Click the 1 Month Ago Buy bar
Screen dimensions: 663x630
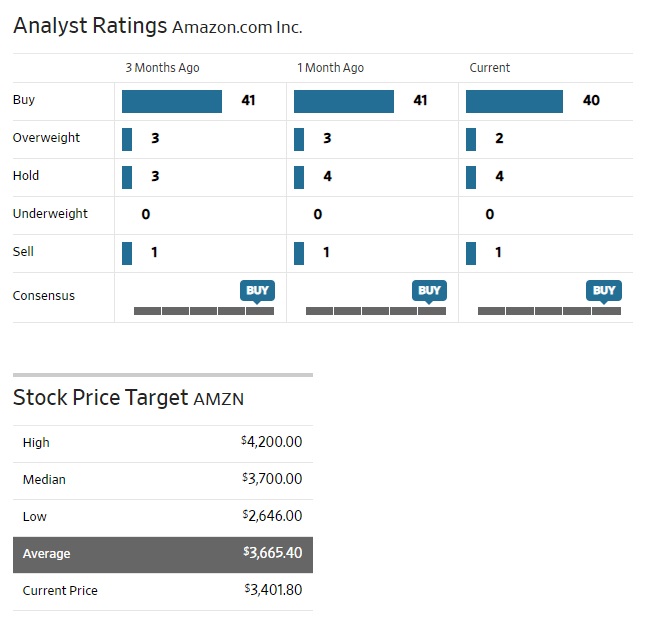(344, 101)
